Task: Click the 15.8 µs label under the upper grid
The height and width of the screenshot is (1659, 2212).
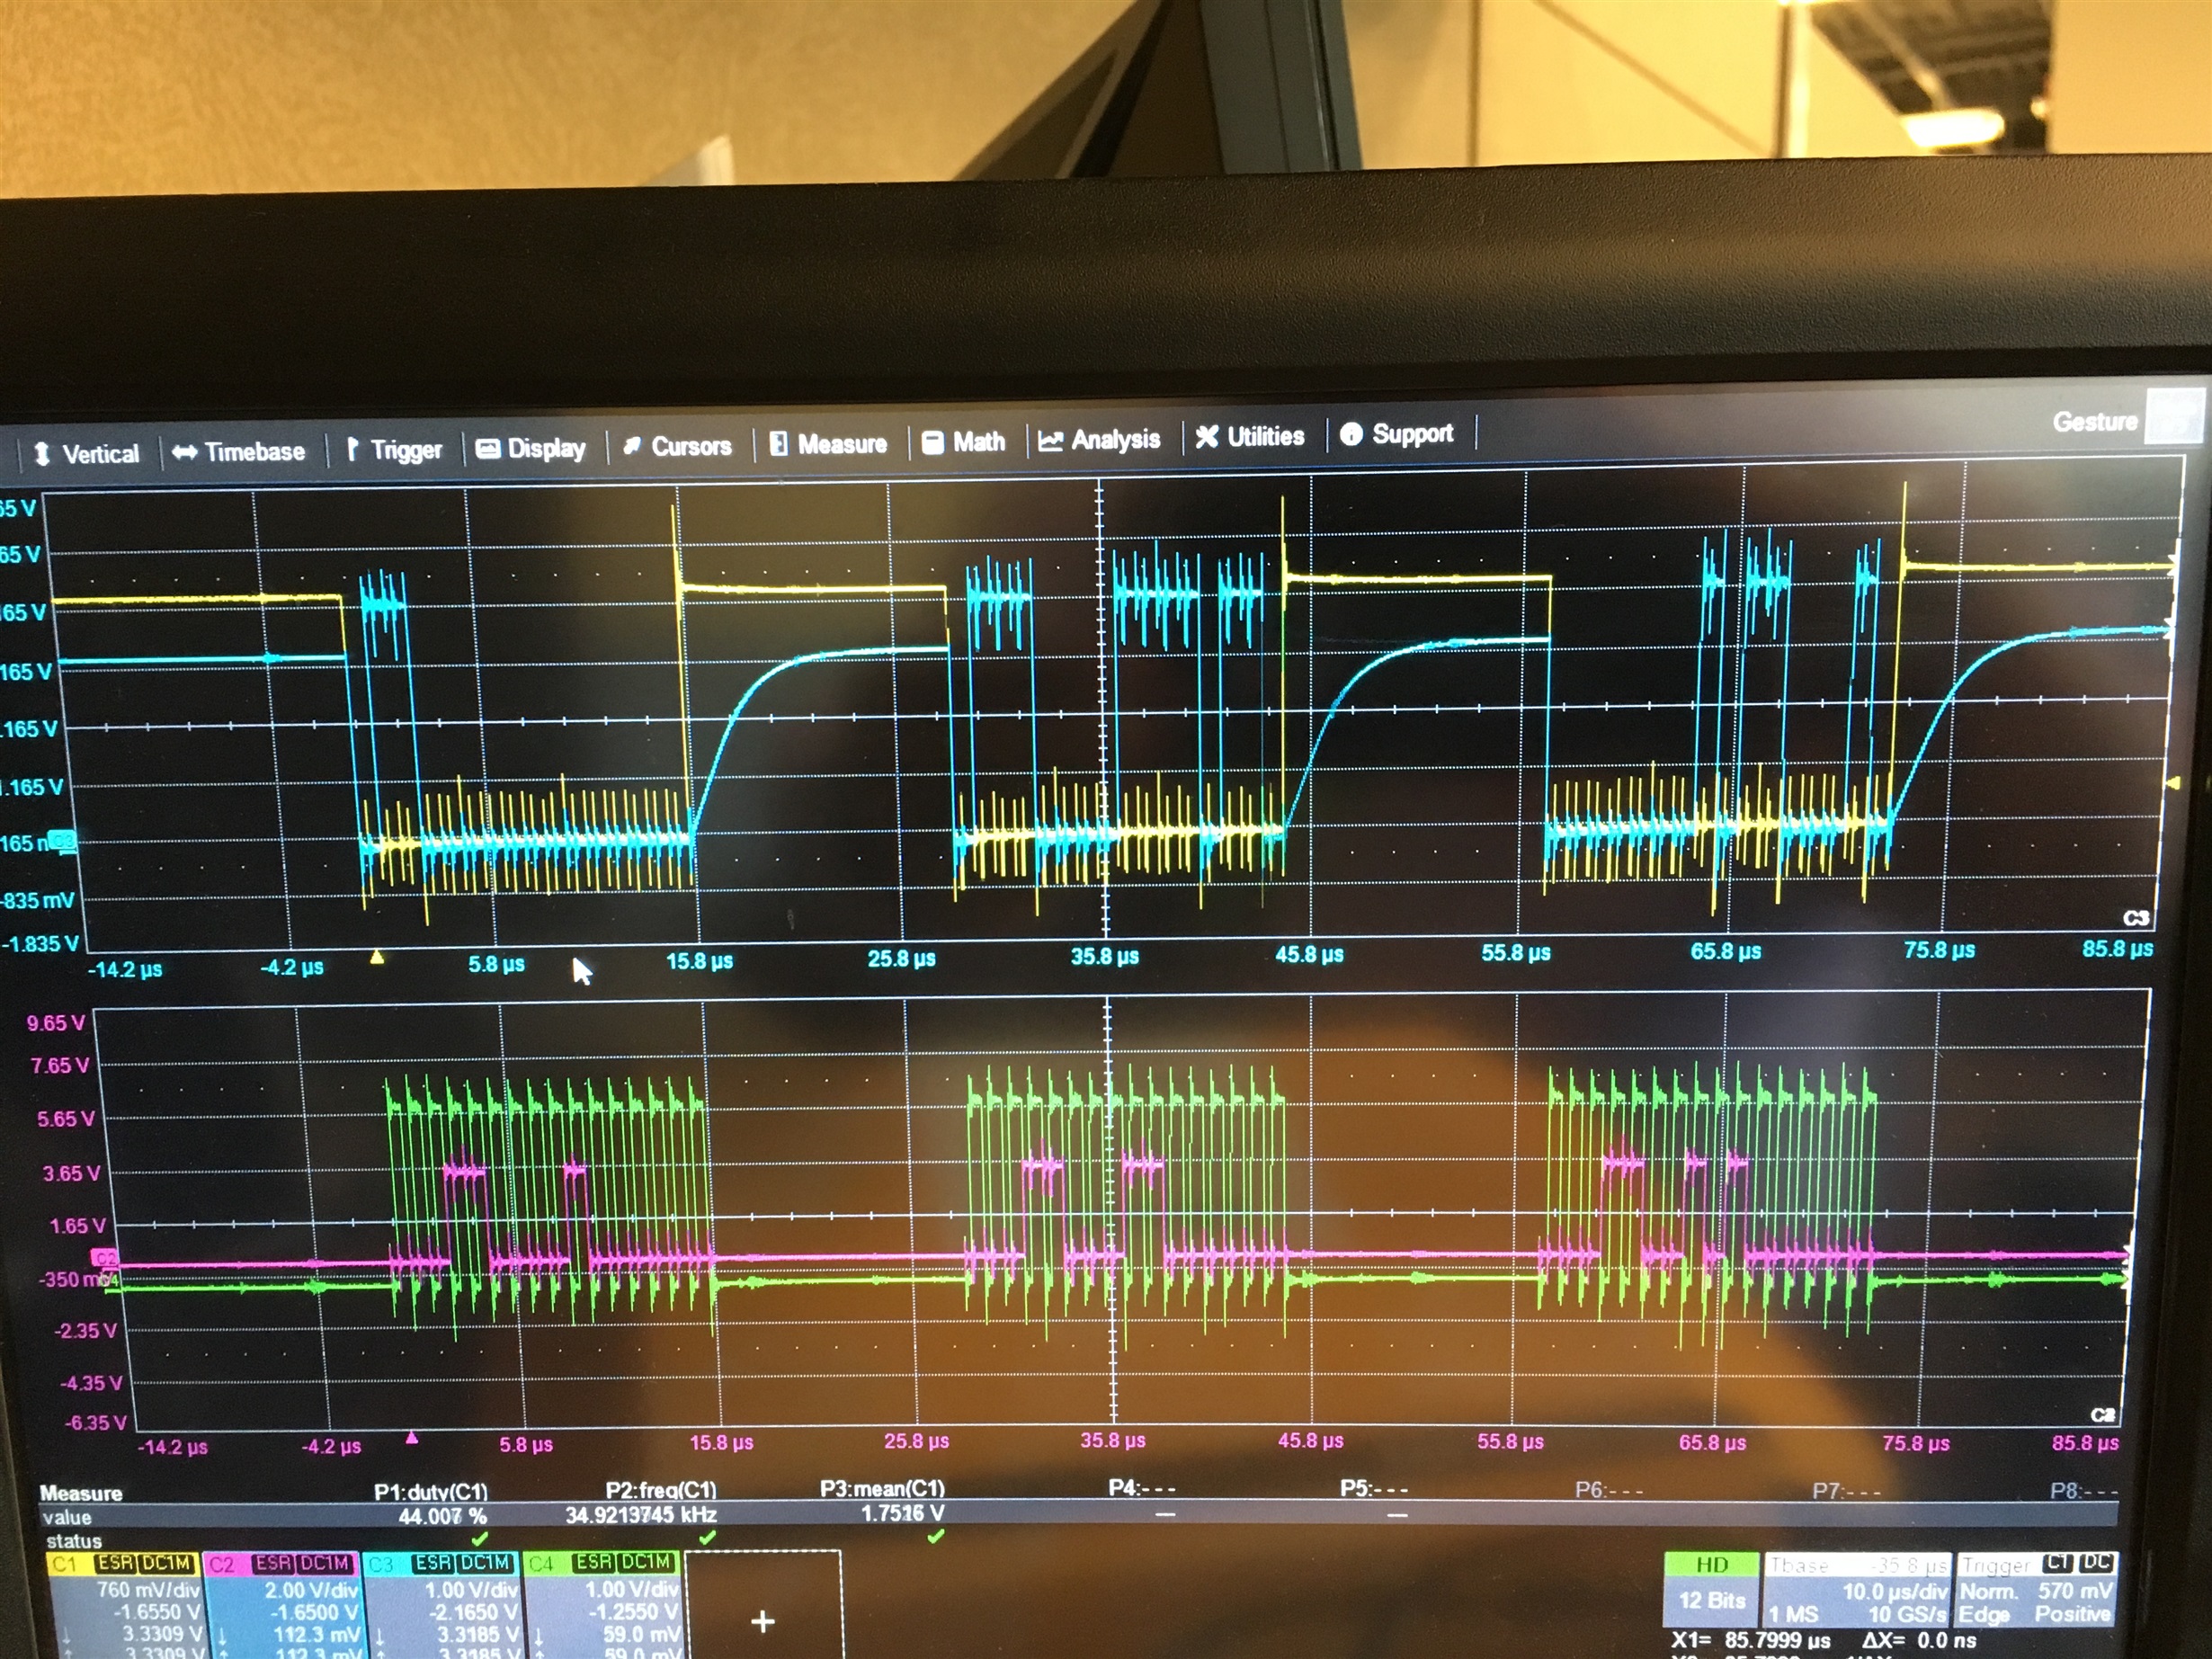Action: pos(699,961)
